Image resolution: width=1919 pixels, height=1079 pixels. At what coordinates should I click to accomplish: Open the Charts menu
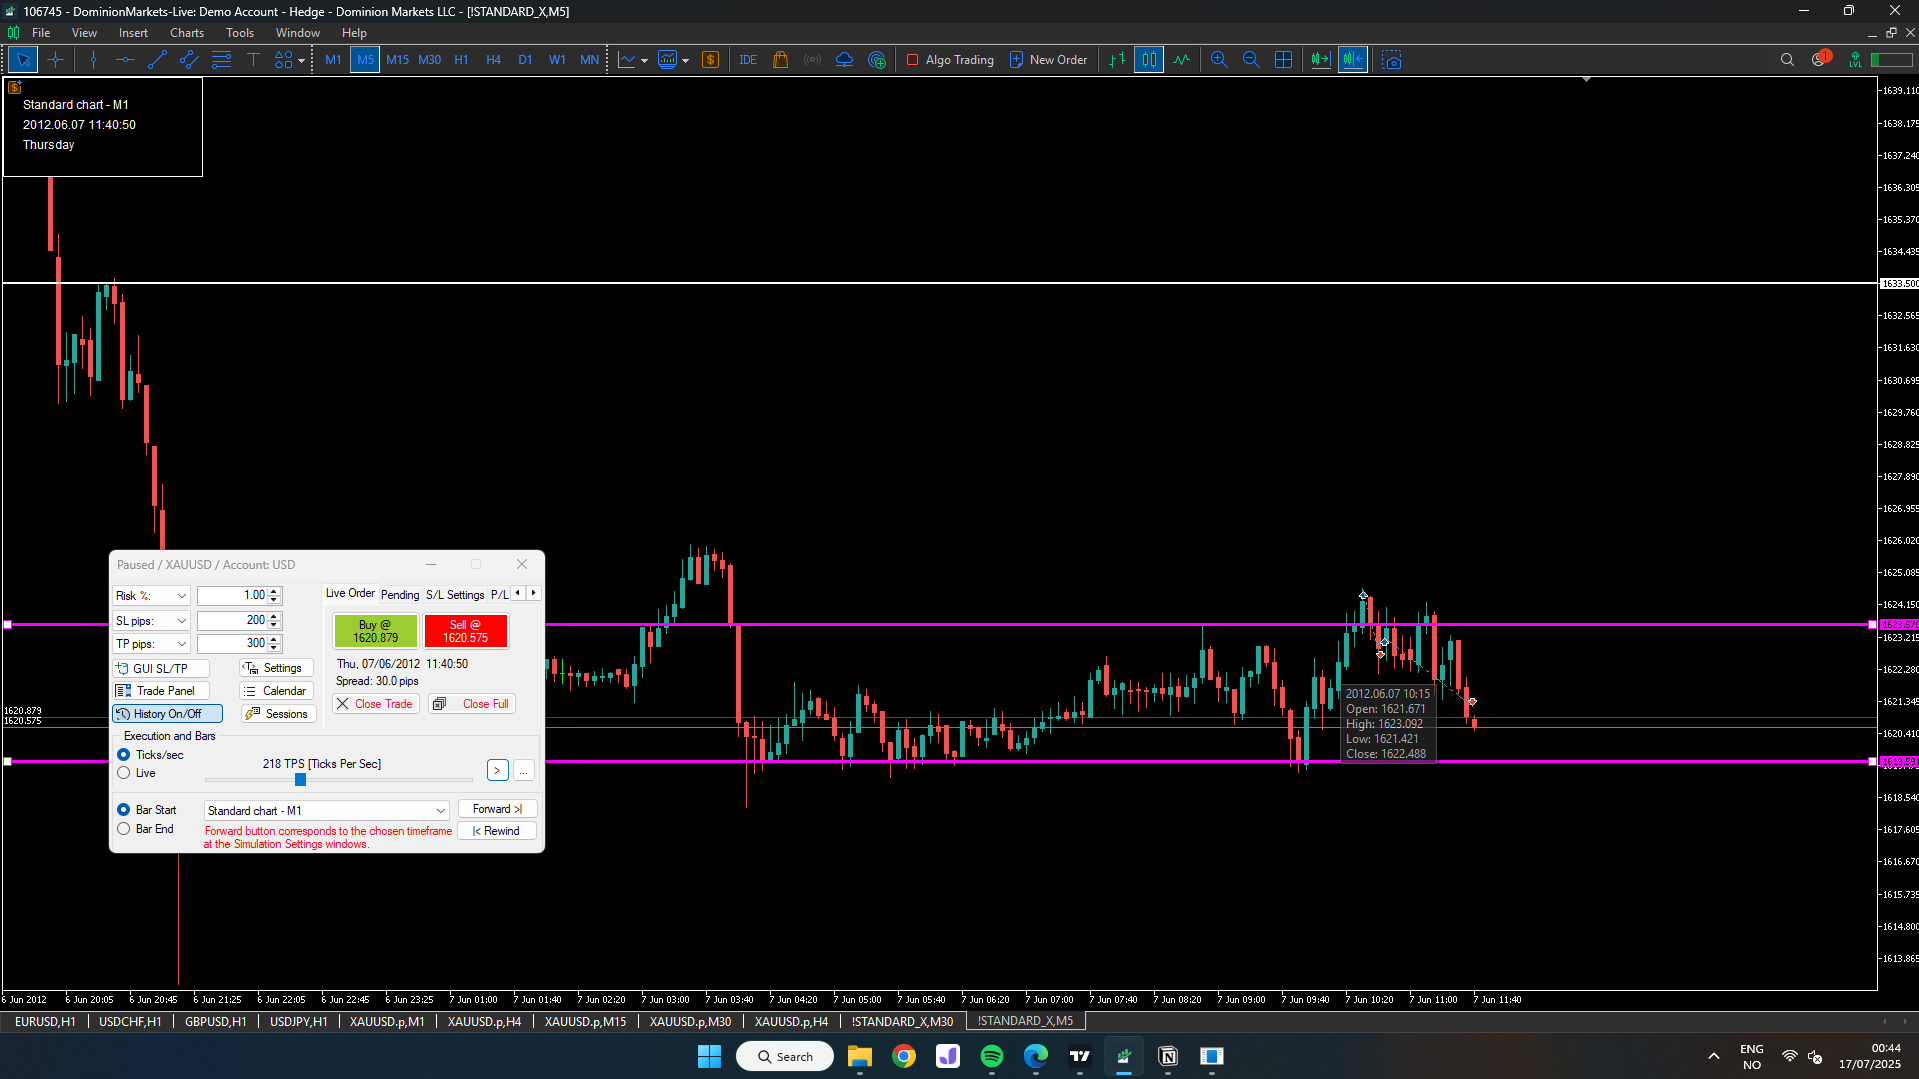[x=187, y=33]
